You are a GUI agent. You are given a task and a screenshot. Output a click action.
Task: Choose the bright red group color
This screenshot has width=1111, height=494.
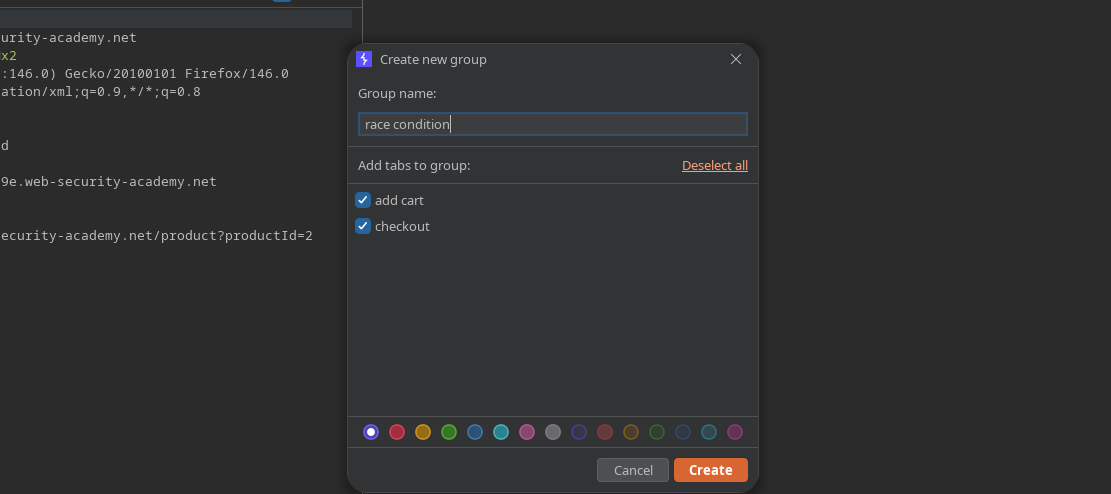[397, 432]
